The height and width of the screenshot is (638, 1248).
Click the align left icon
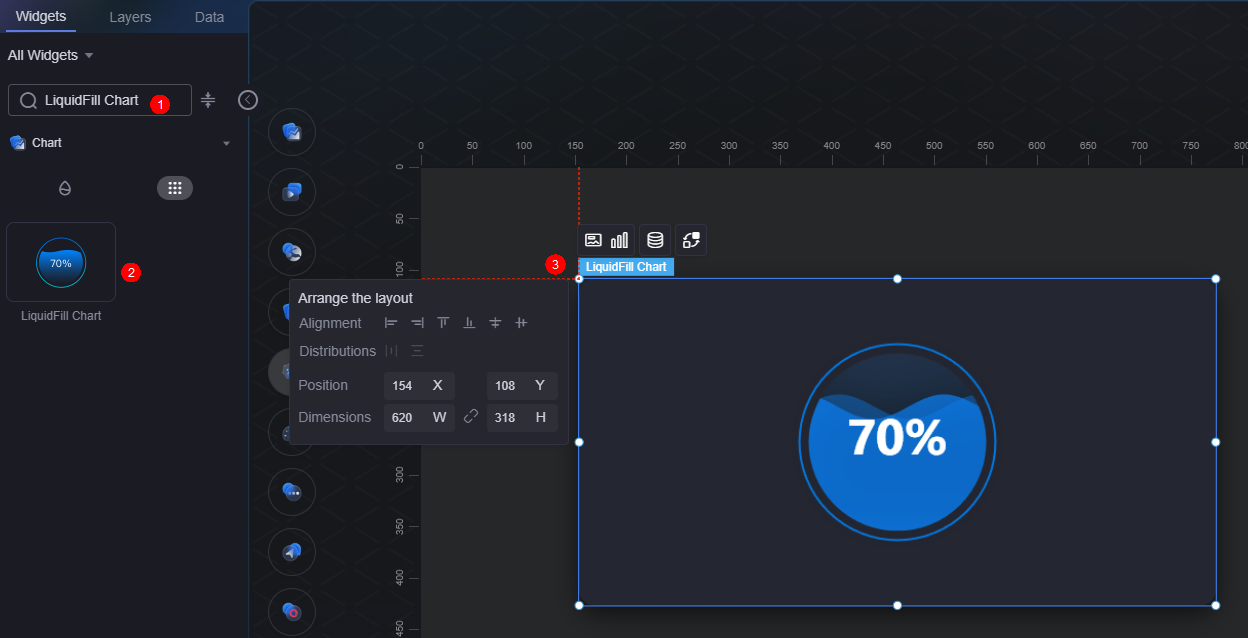click(x=391, y=323)
